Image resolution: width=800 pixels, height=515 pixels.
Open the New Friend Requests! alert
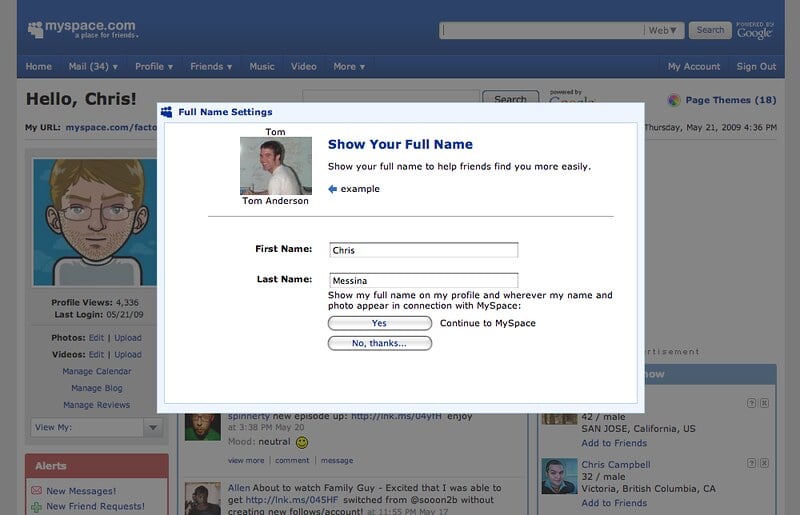click(95, 507)
